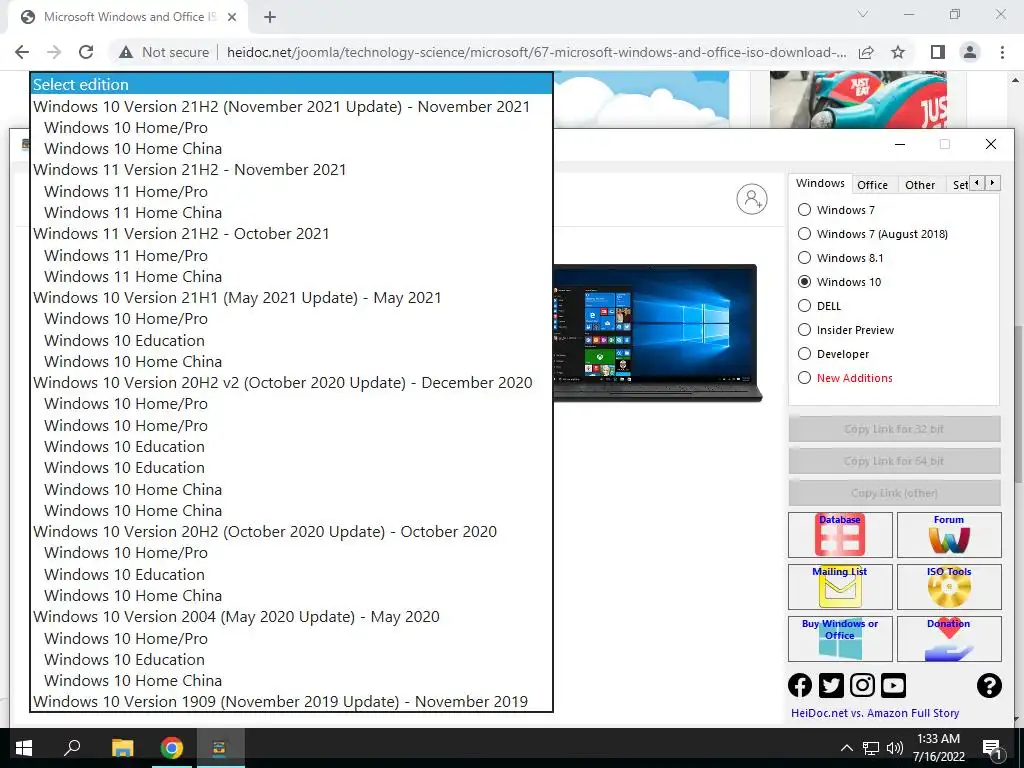The width and height of the screenshot is (1024, 768).
Task: Switch to the Office tab
Action: (872, 185)
